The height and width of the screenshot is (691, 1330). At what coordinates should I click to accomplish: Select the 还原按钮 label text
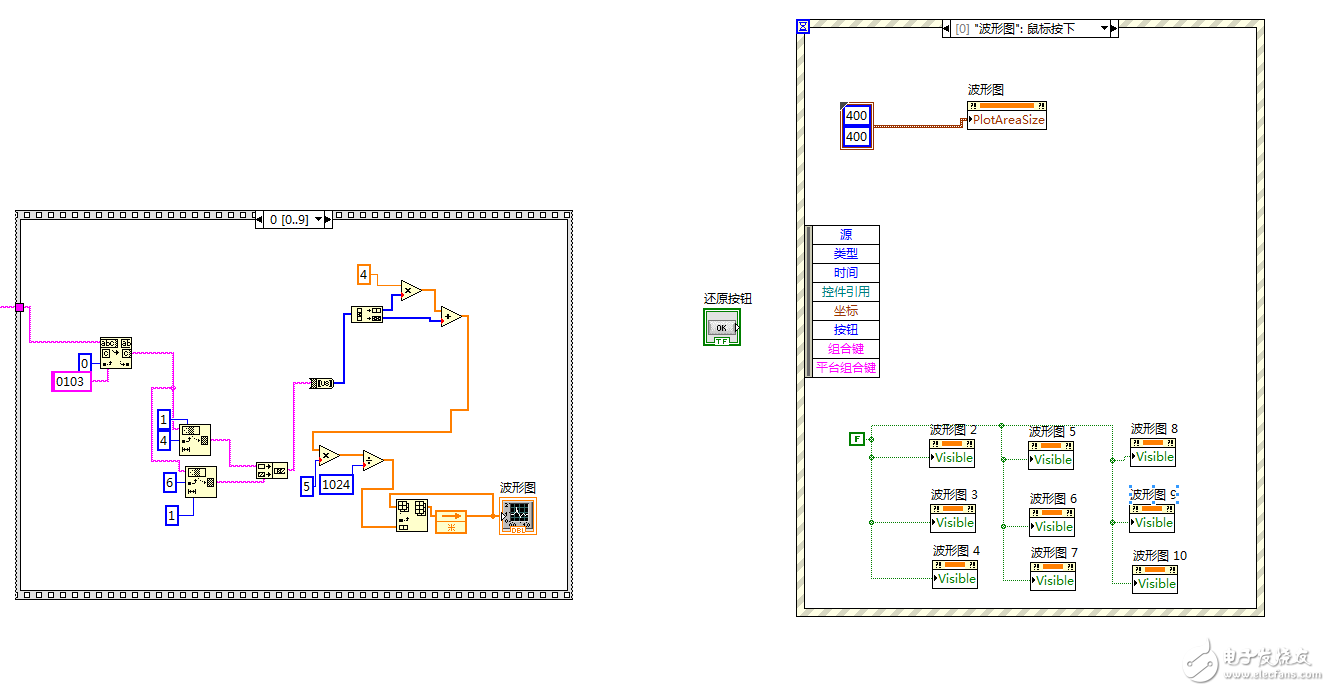(x=728, y=298)
